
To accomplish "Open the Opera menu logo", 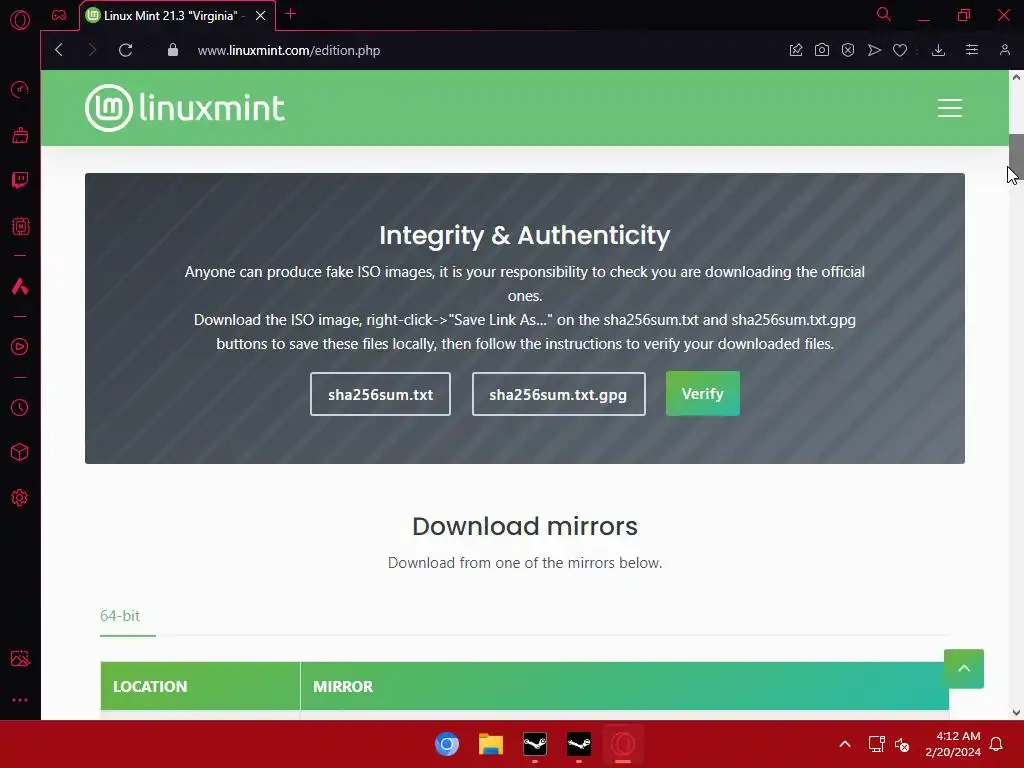I will click(20, 20).
